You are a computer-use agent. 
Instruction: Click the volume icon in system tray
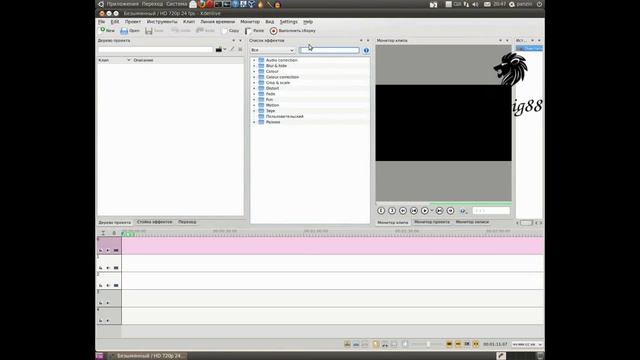tap(476, 4)
